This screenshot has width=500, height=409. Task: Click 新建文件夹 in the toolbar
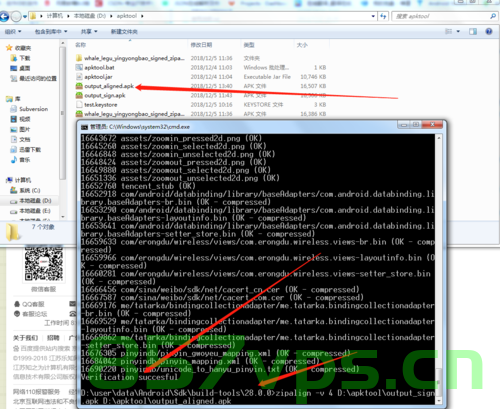(124, 32)
